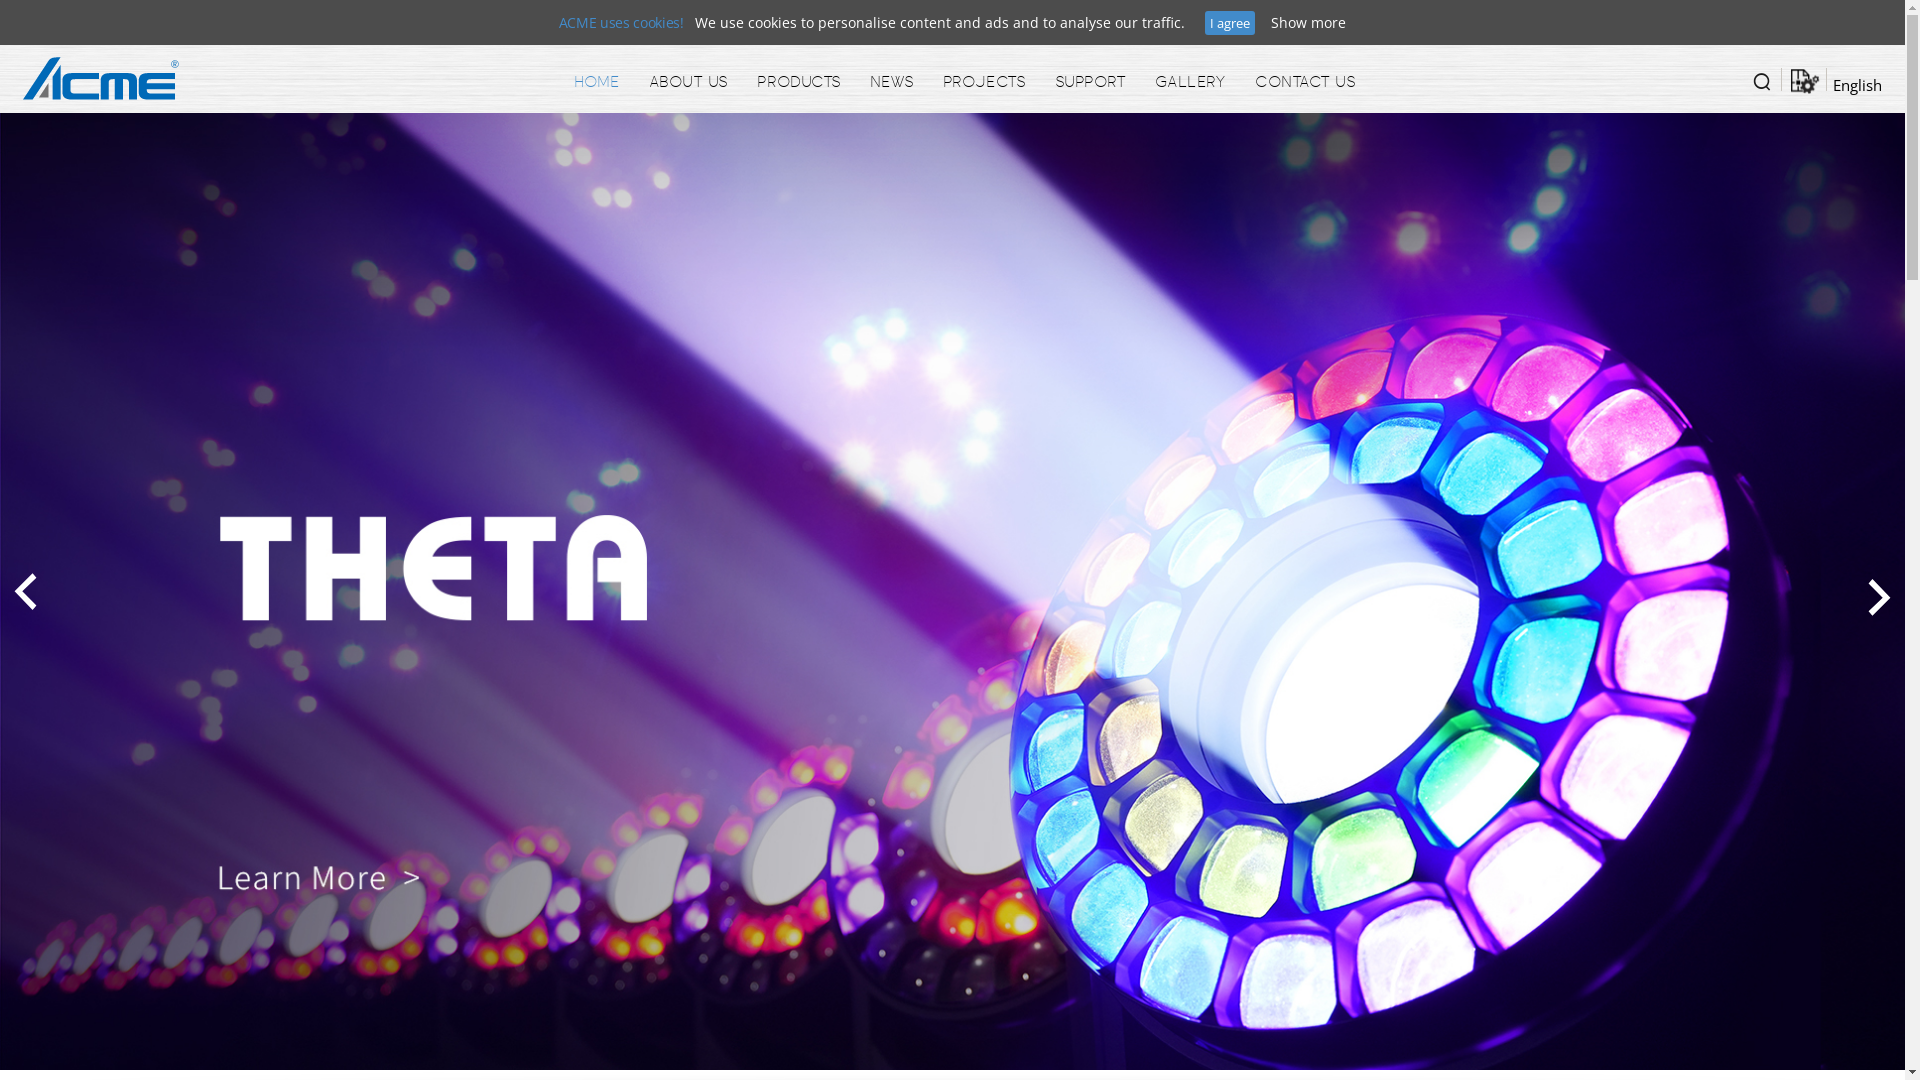Open the GALLERY page
The height and width of the screenshot is (1080, 1920).
click(1190, 82)
